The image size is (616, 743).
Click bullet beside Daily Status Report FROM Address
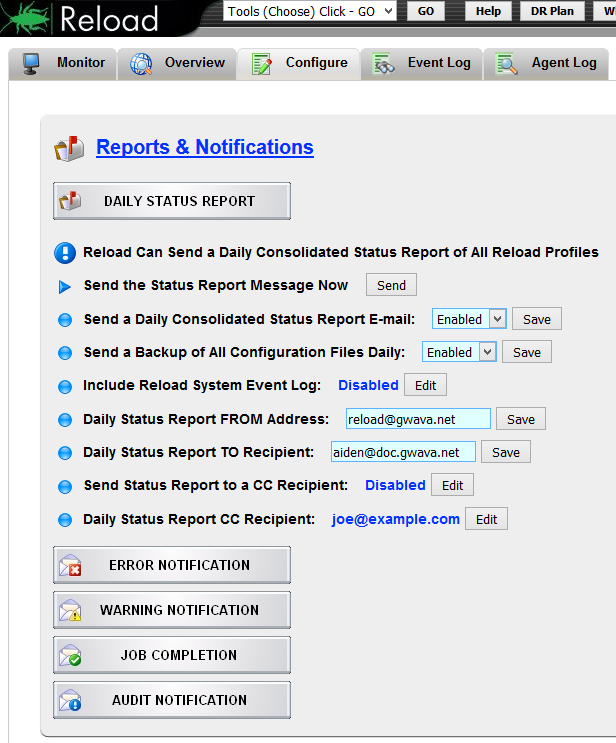65,420
